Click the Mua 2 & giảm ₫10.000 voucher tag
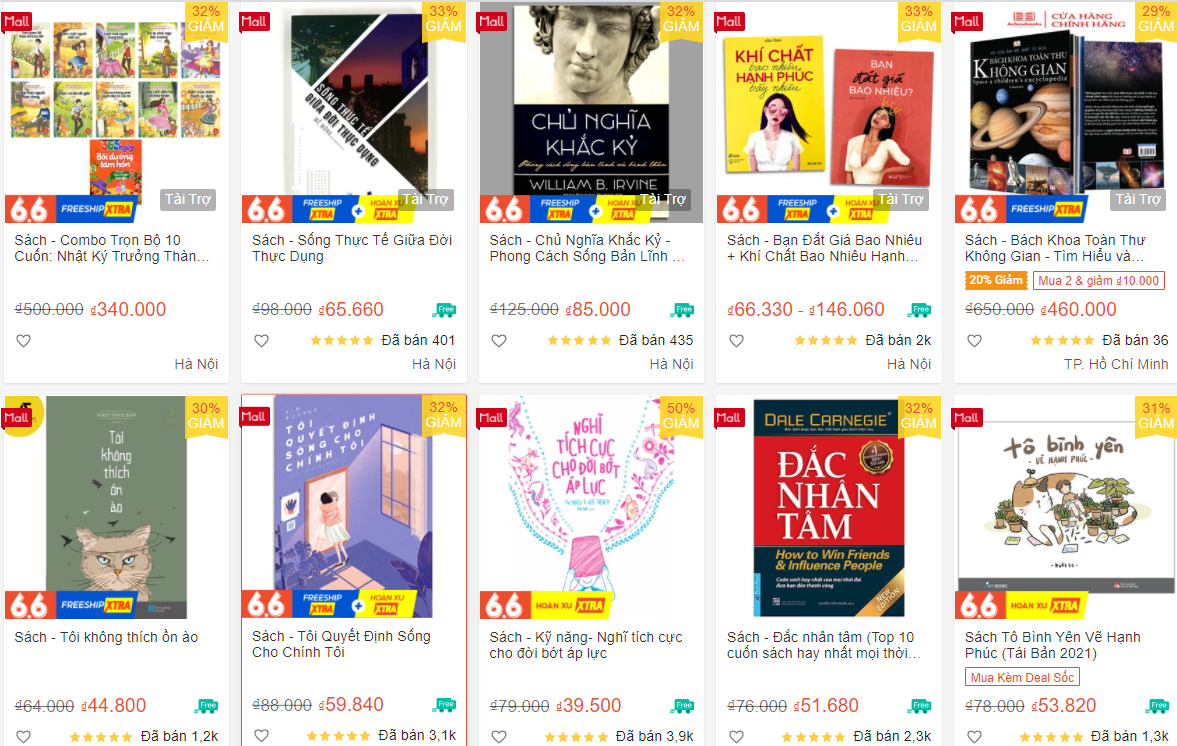 point(1099,281)
